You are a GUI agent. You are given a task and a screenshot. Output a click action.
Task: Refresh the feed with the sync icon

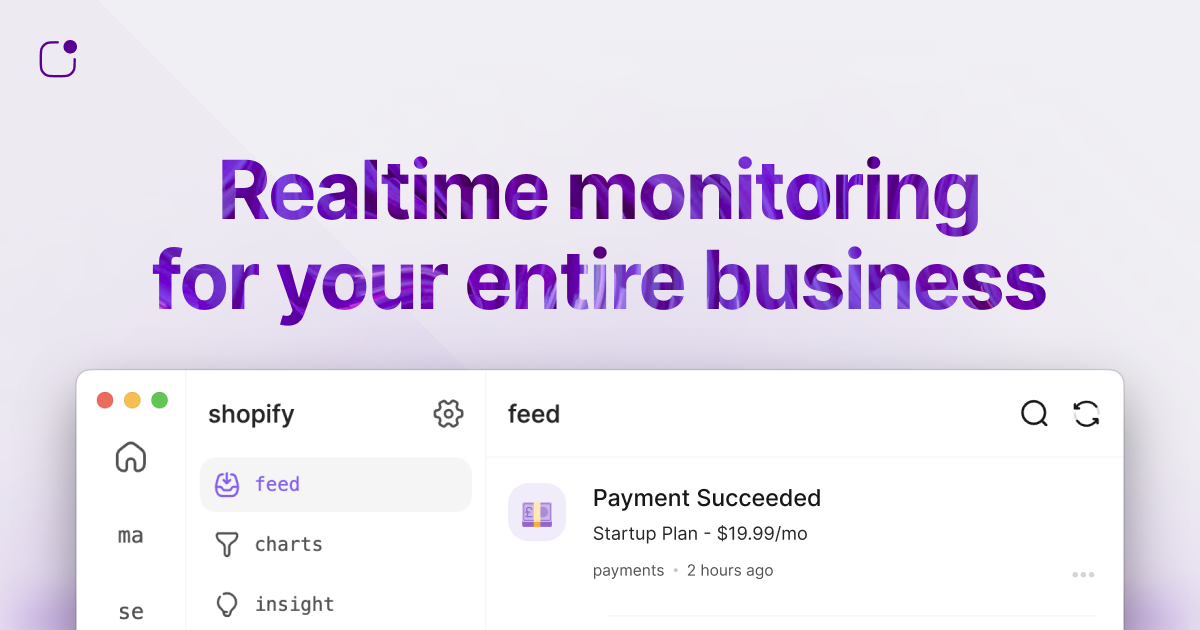tap(1086, 414)
